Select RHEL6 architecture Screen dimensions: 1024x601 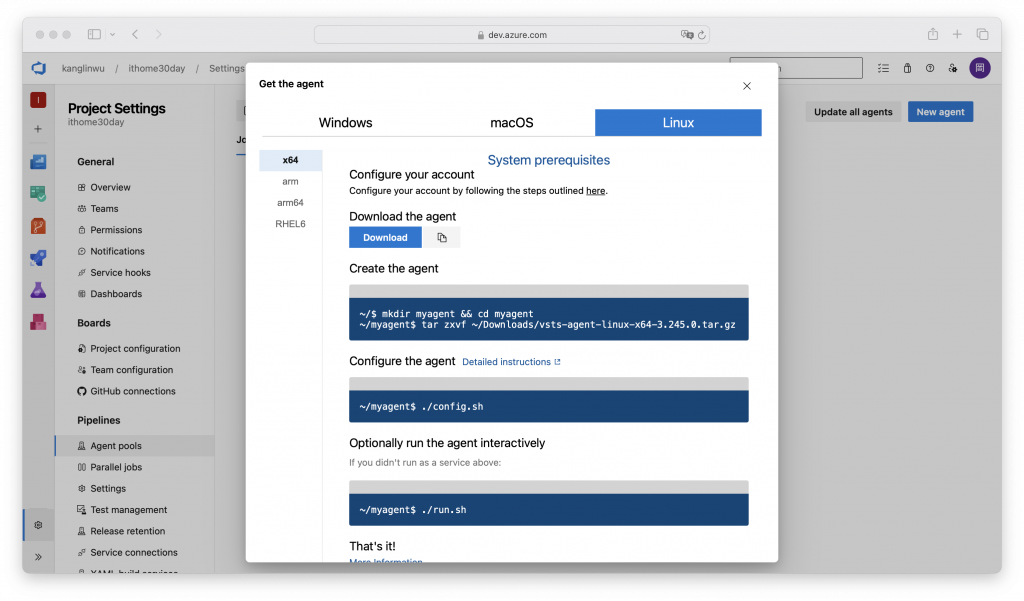click(291, 223)
